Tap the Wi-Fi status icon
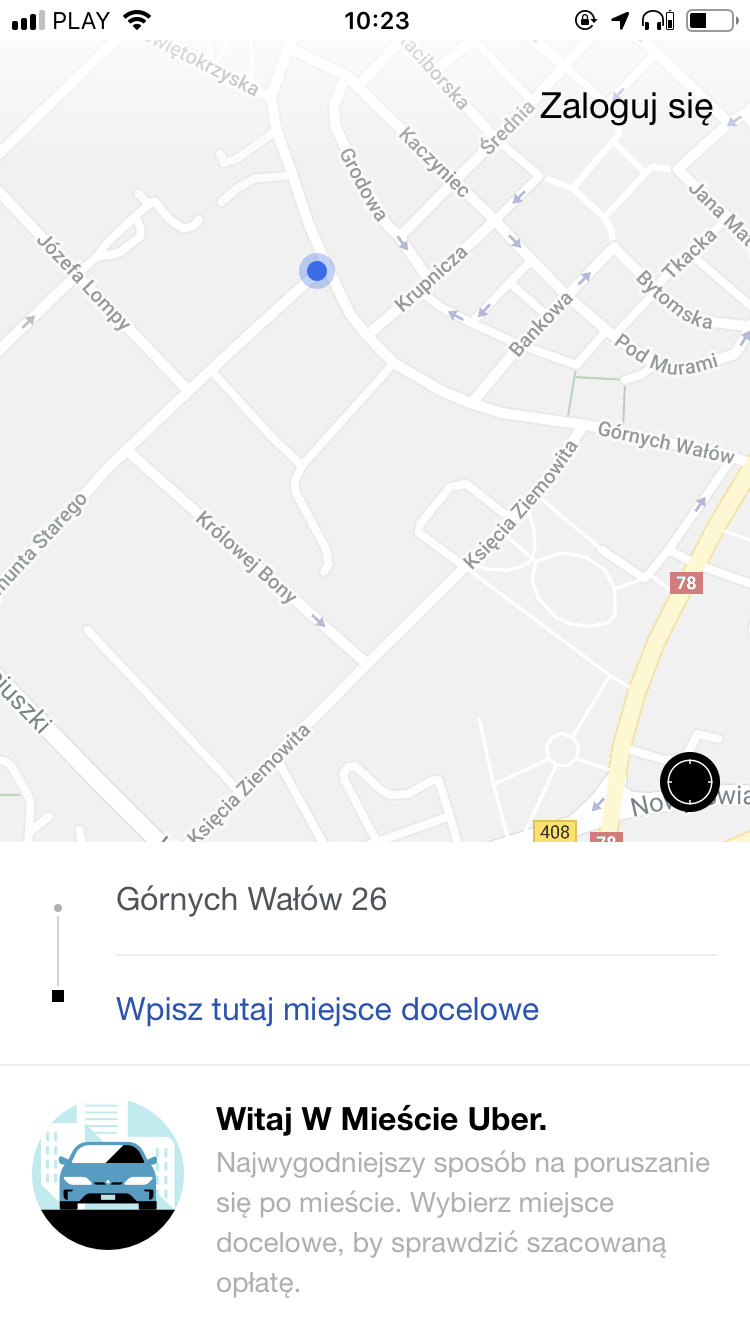This screenshot has height=1334, width=750. pos(136,20)
